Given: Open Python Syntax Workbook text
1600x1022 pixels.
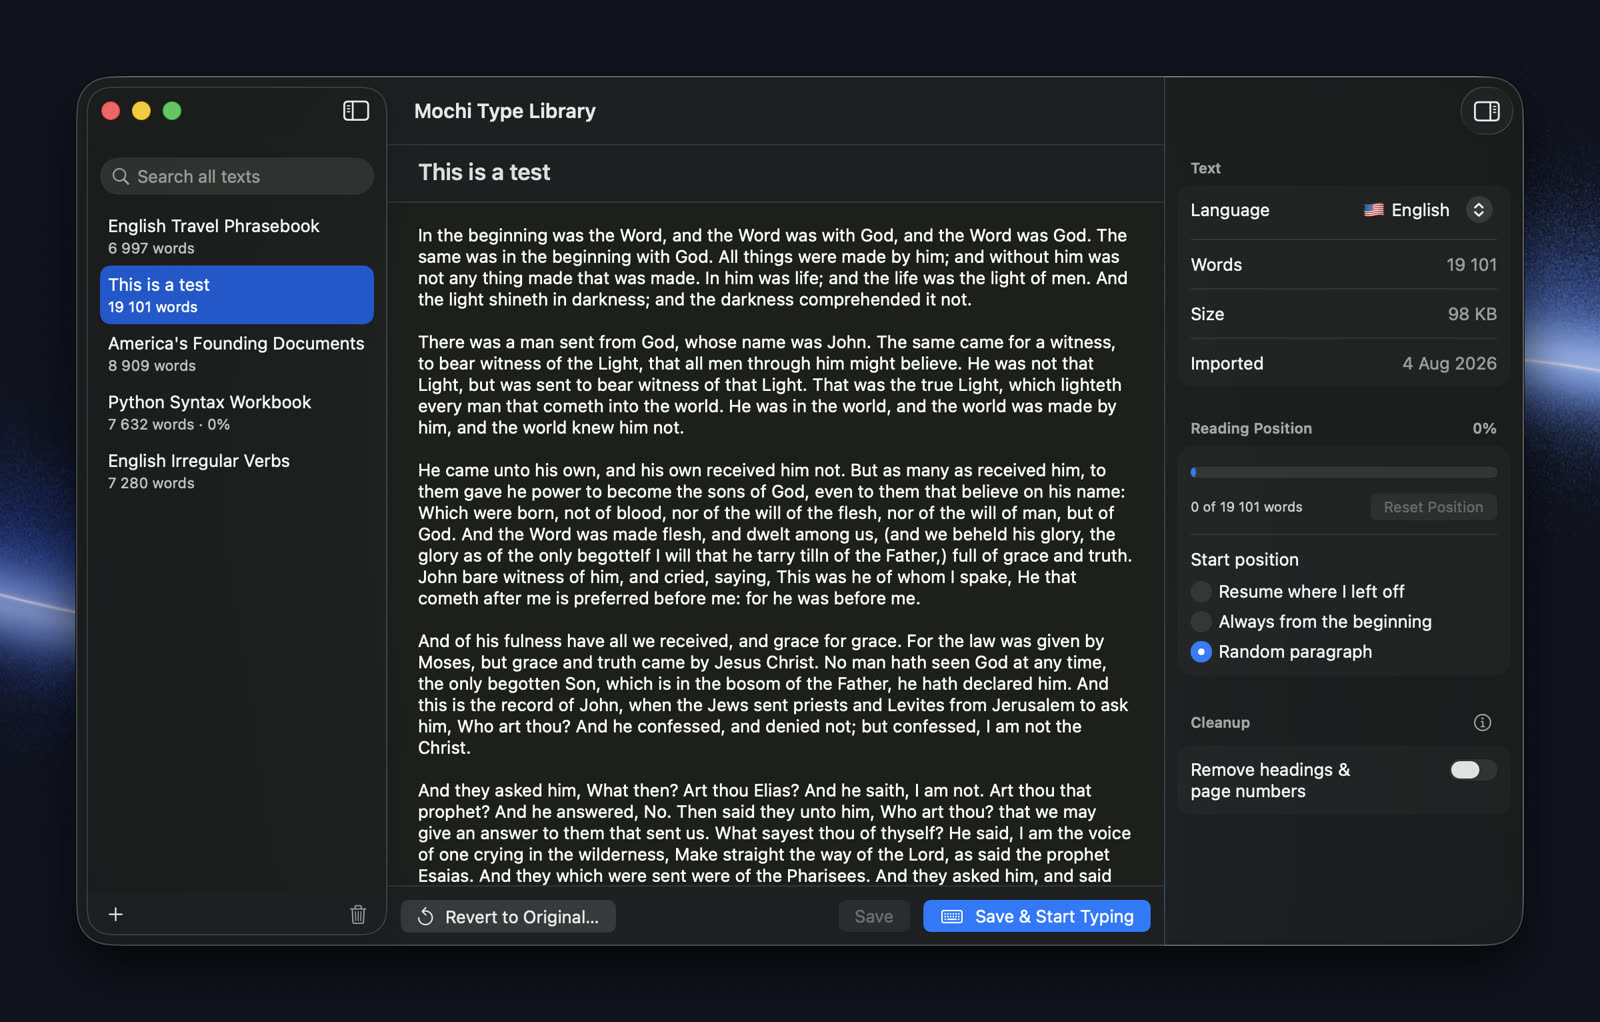Looking at the screenshot, I should [237, 412].
